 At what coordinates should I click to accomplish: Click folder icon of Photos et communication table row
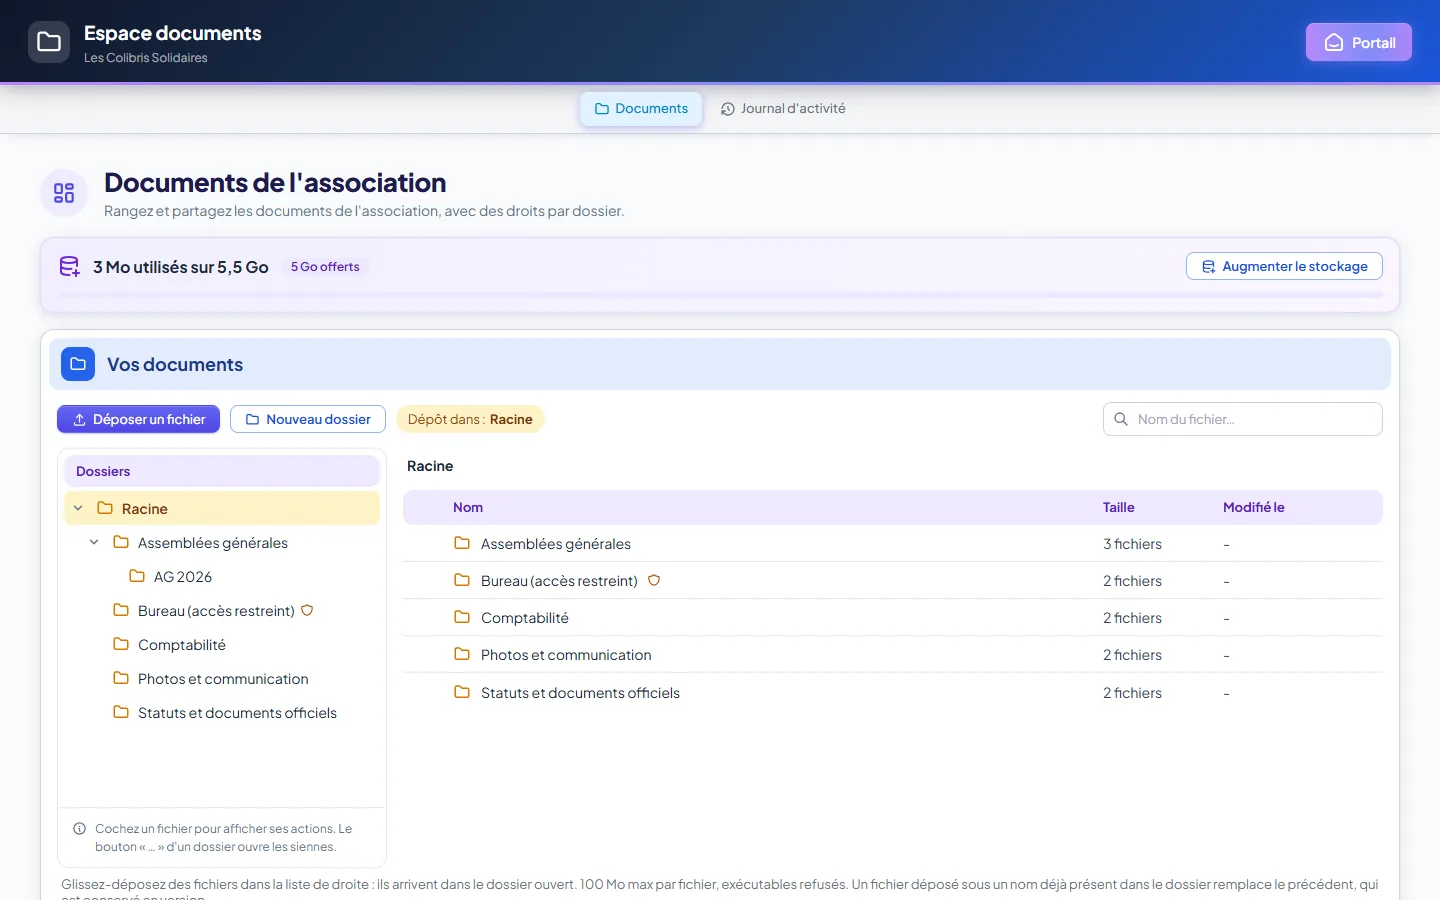462,654
